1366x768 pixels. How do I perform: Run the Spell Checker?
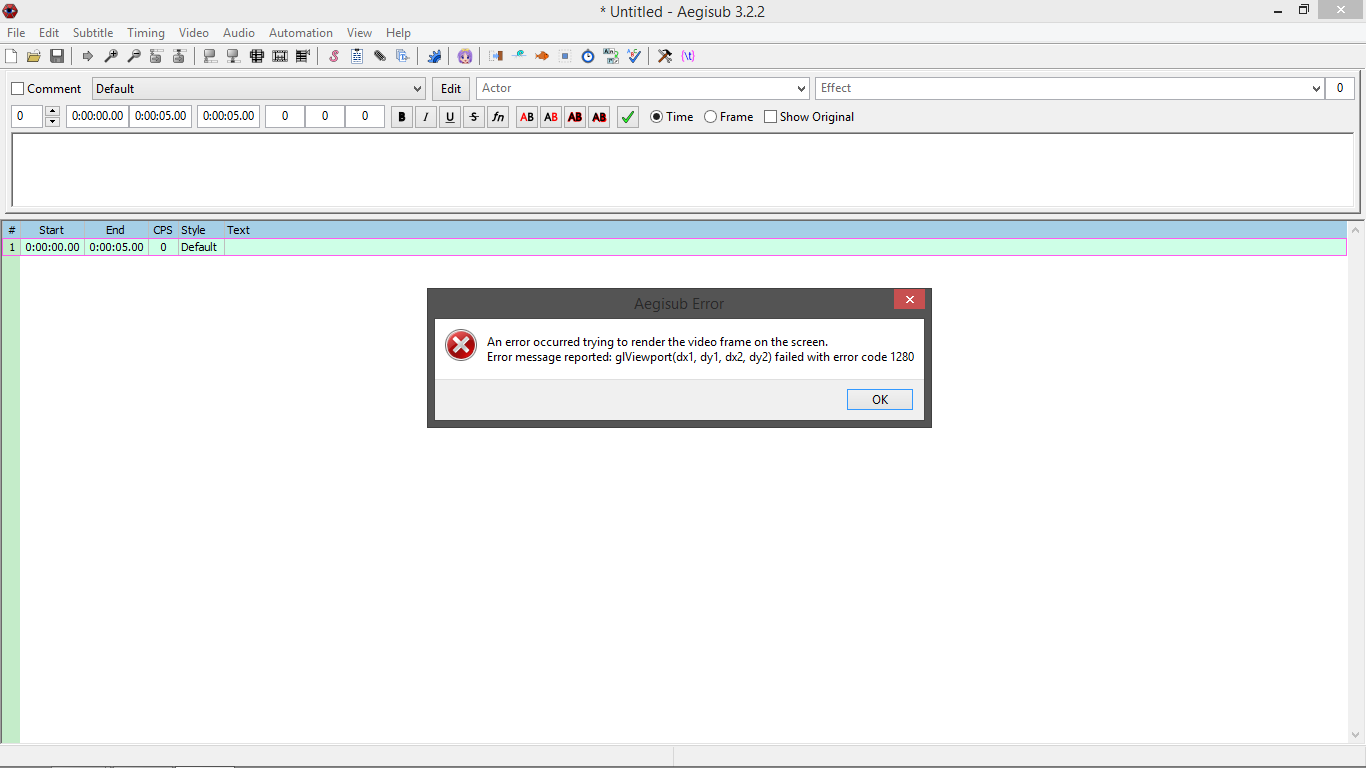click(634, 56)
